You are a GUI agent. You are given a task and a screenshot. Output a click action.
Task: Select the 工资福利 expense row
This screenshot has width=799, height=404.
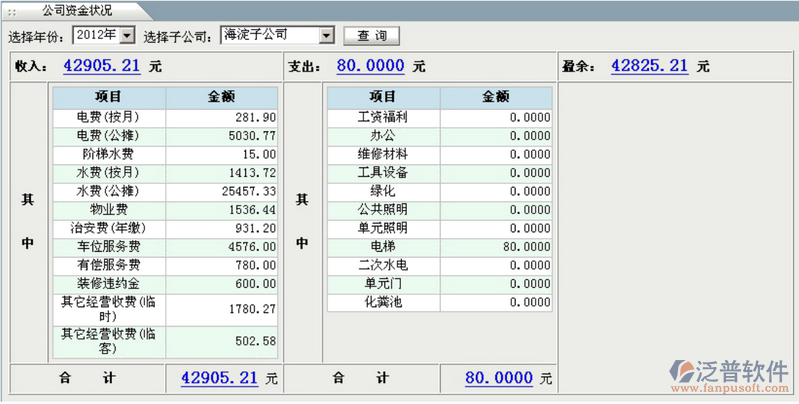pos(382,117)
